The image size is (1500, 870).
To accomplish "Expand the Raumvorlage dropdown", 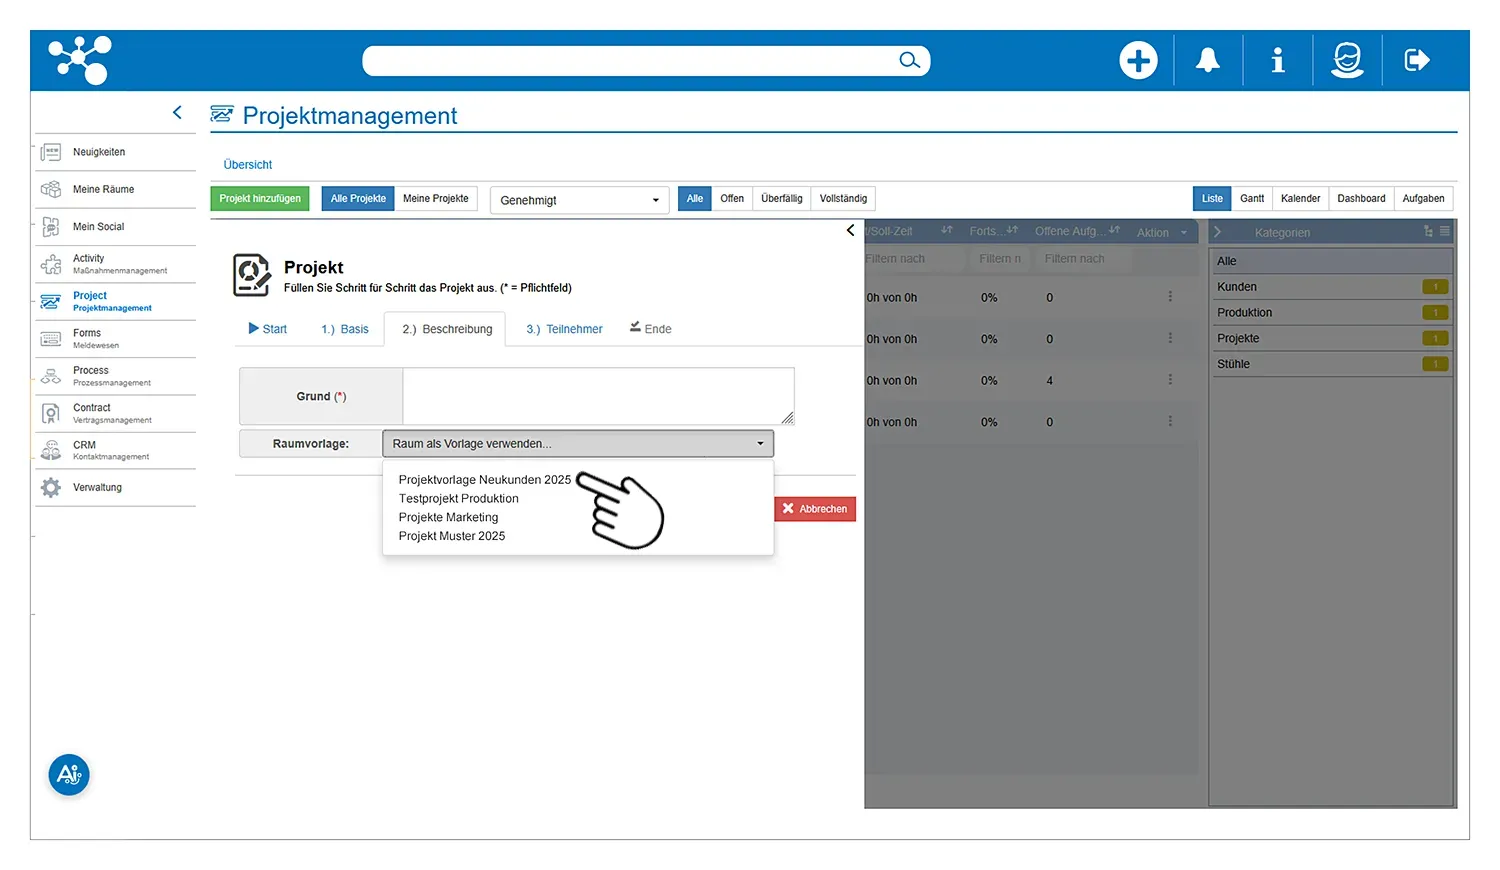I will coord(577,444).
